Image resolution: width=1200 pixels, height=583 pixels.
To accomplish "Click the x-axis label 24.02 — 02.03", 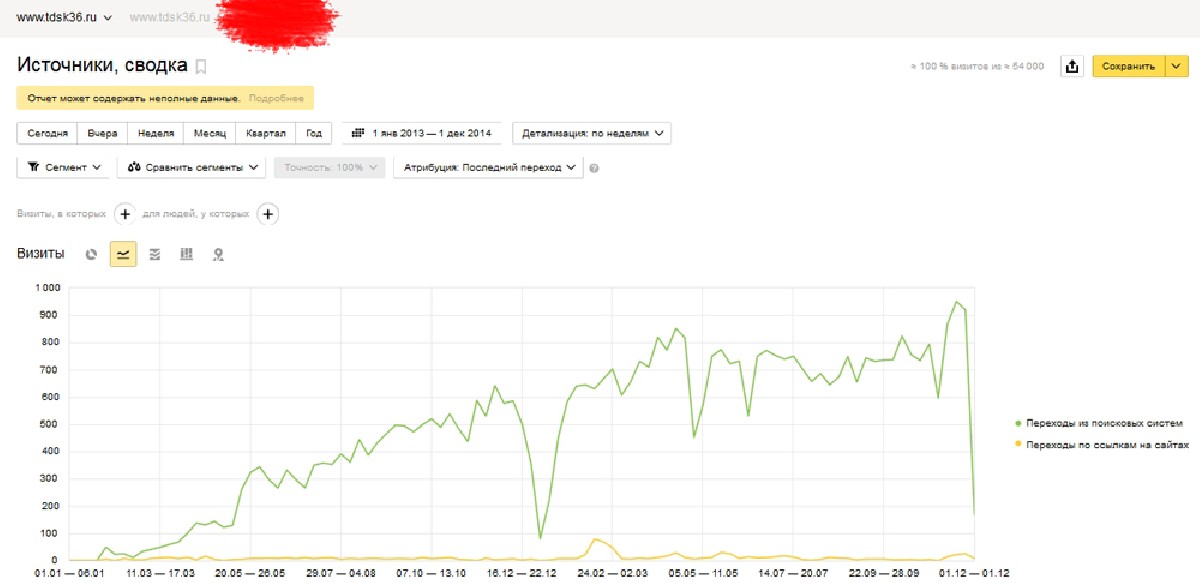I will tap(612, 573).
